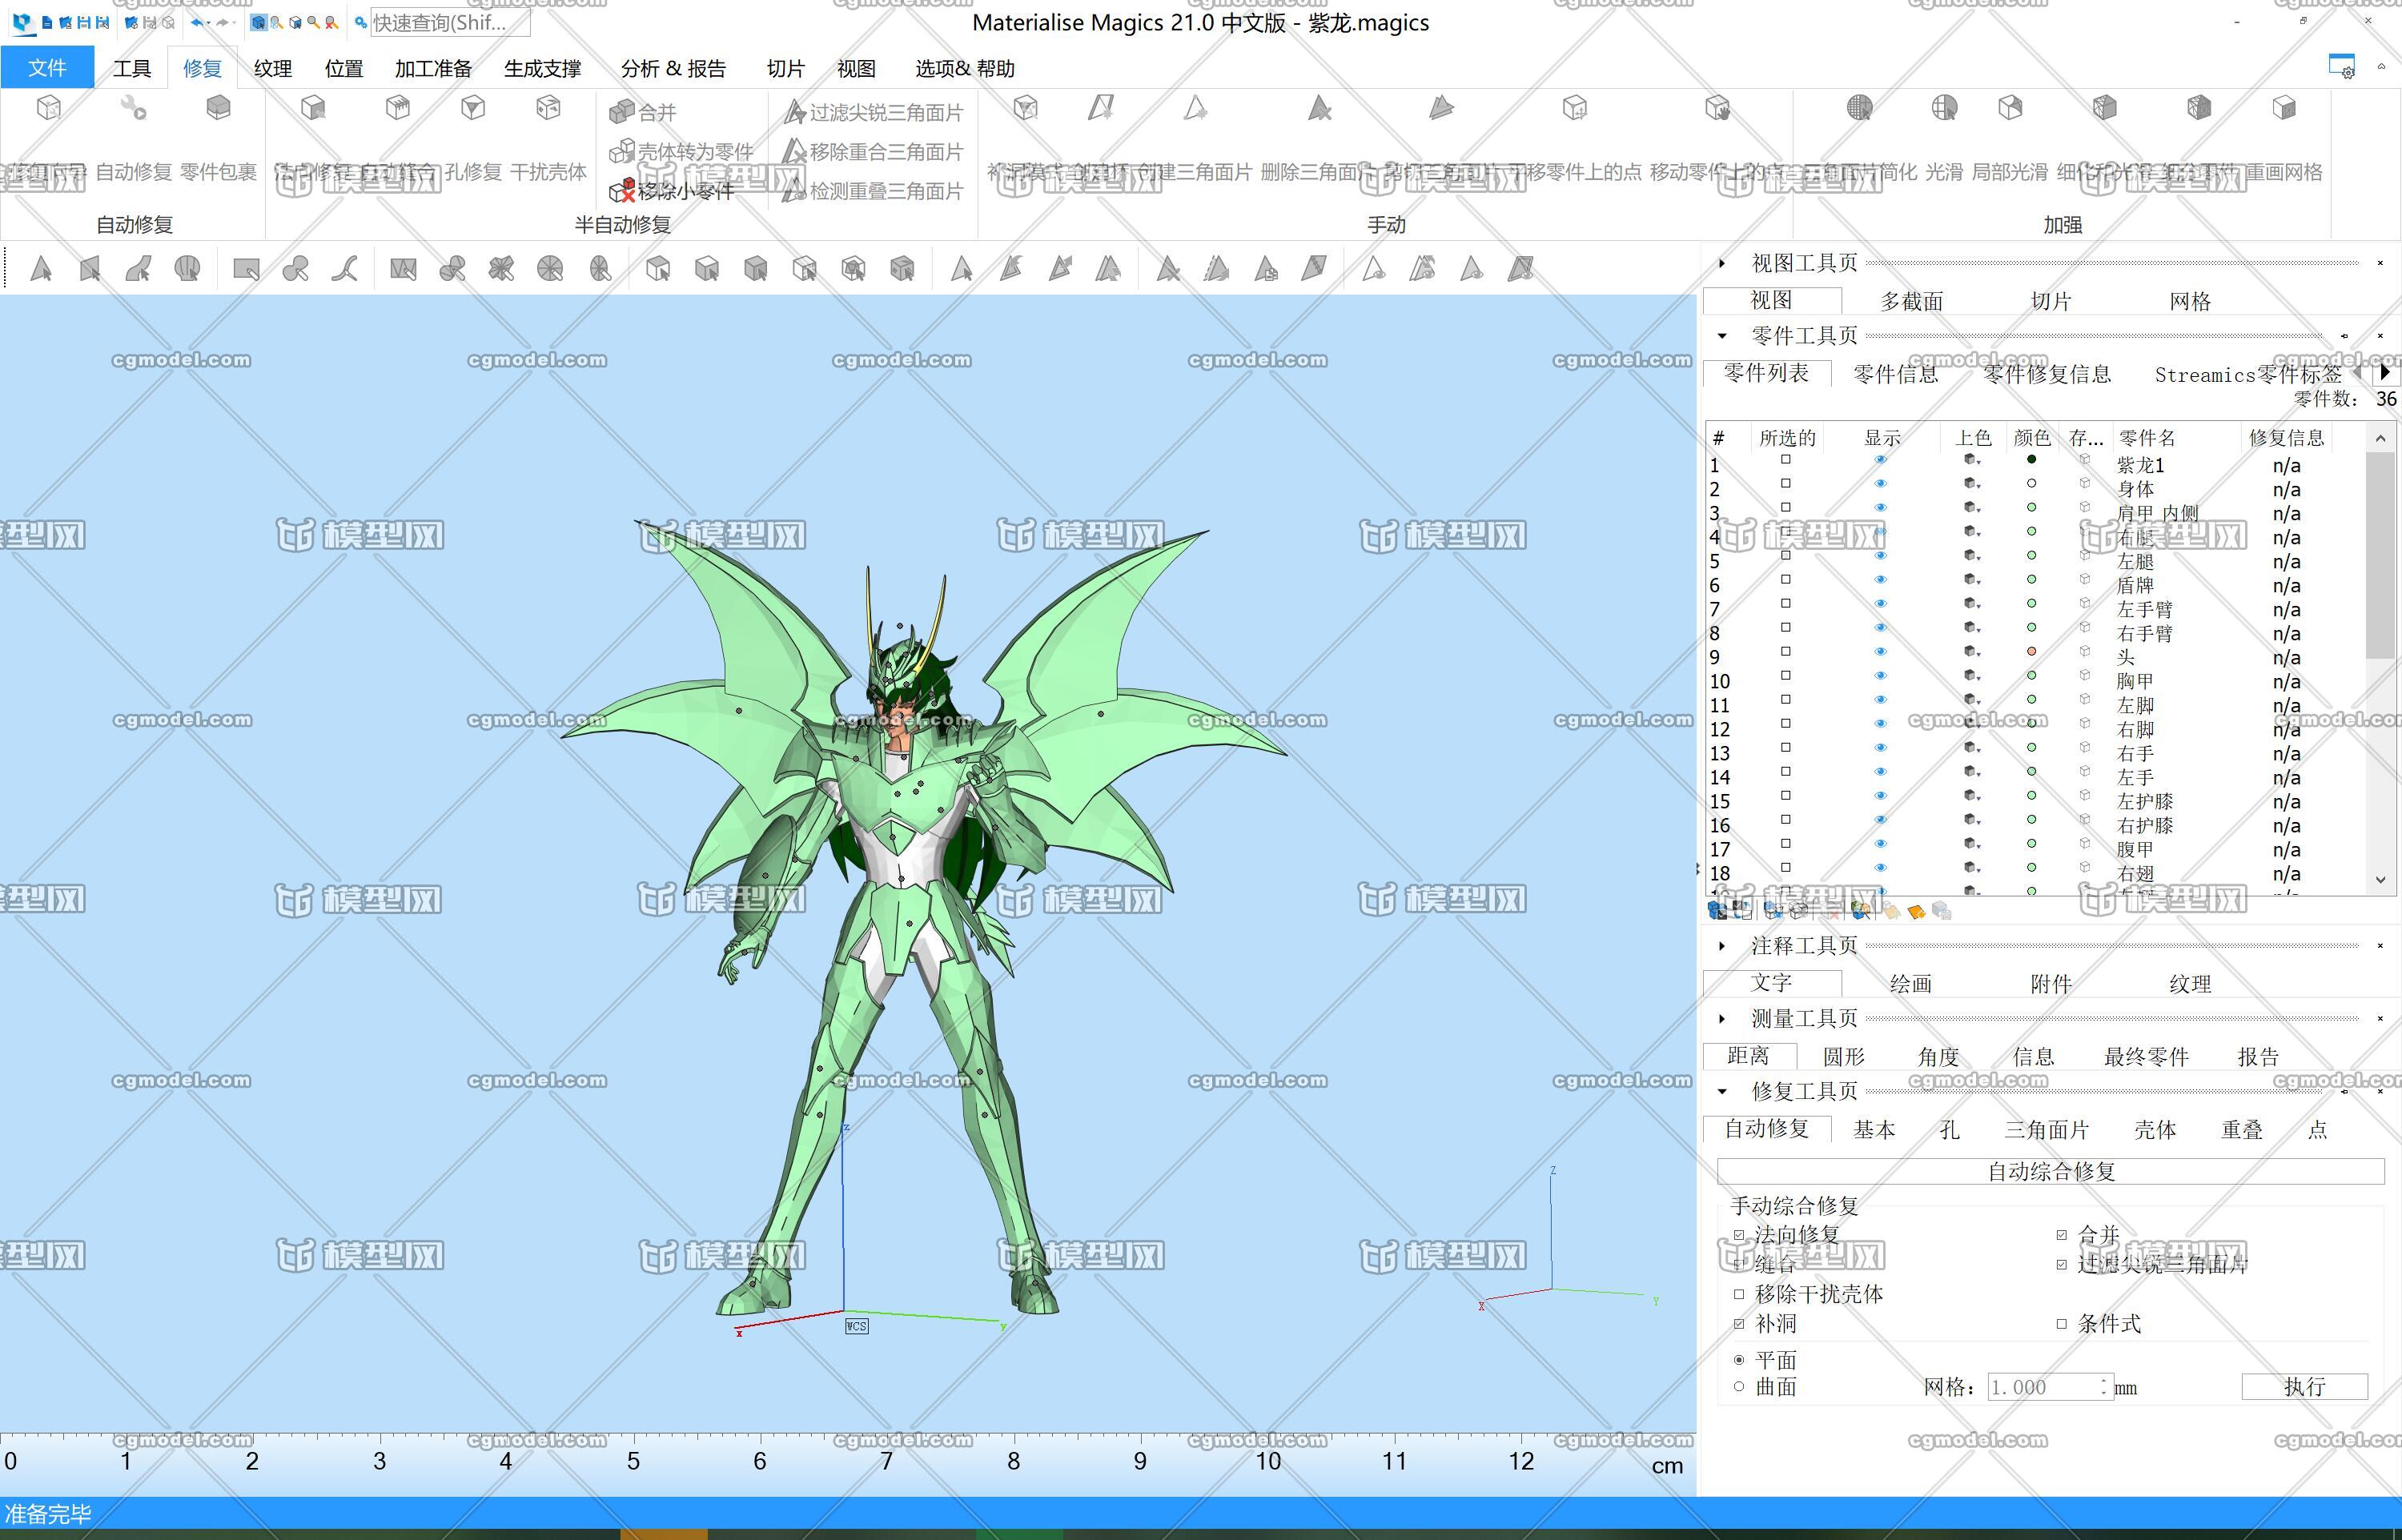The image size is (2402, 1540).
Task: Click the 检测重叠三角面片 icon
Action: (794, 190)
